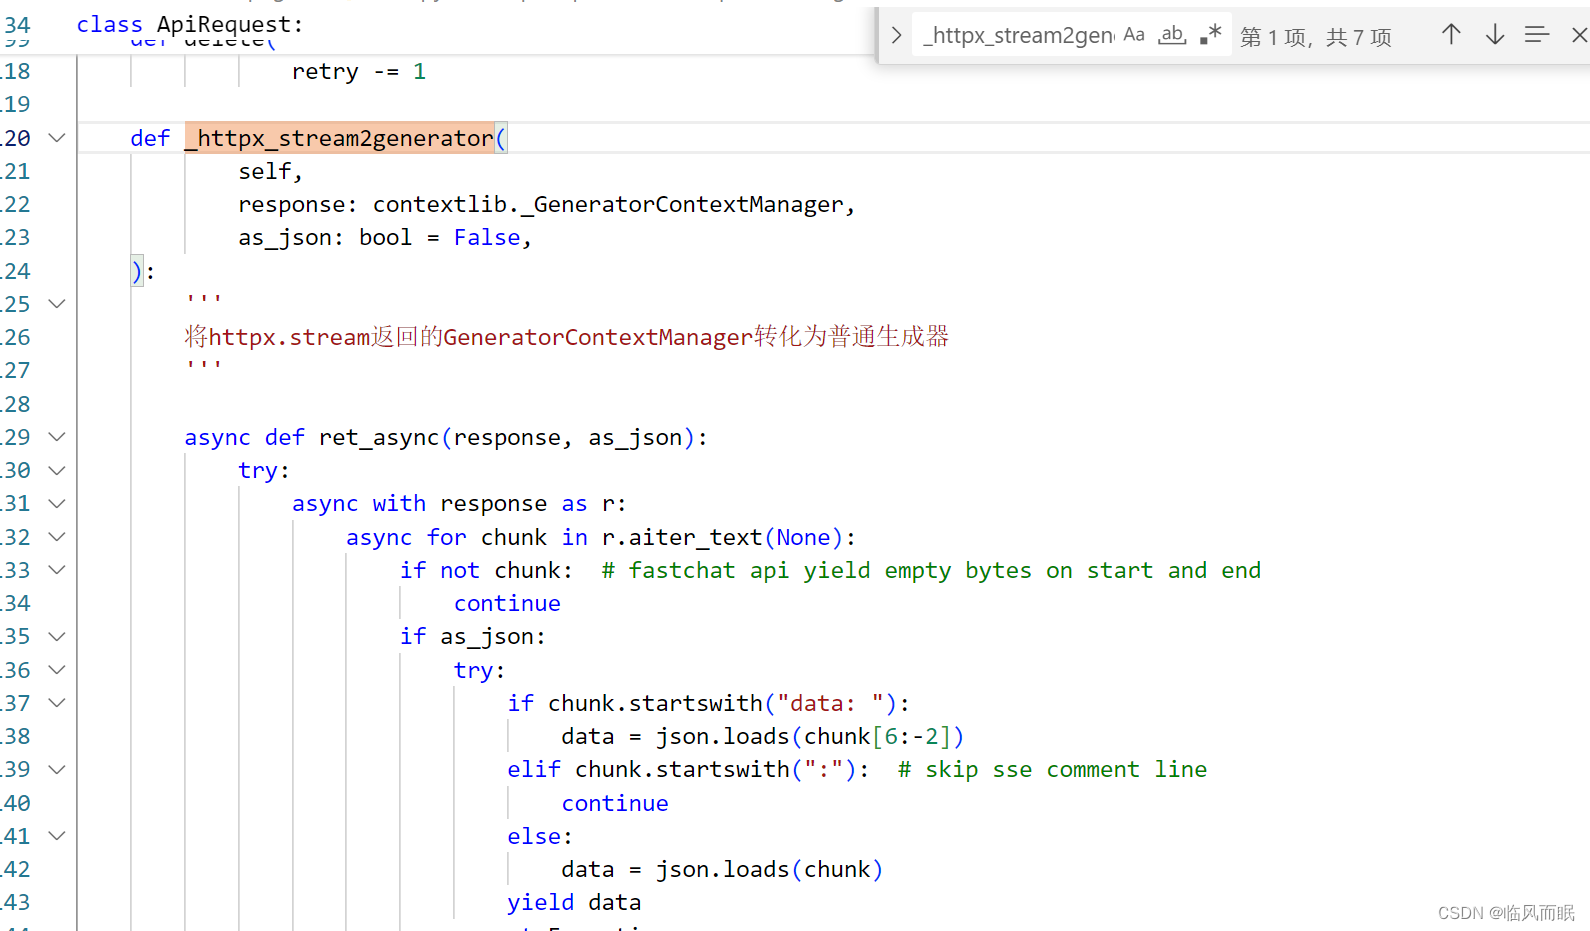Click the Chinese docstring line

567,337
